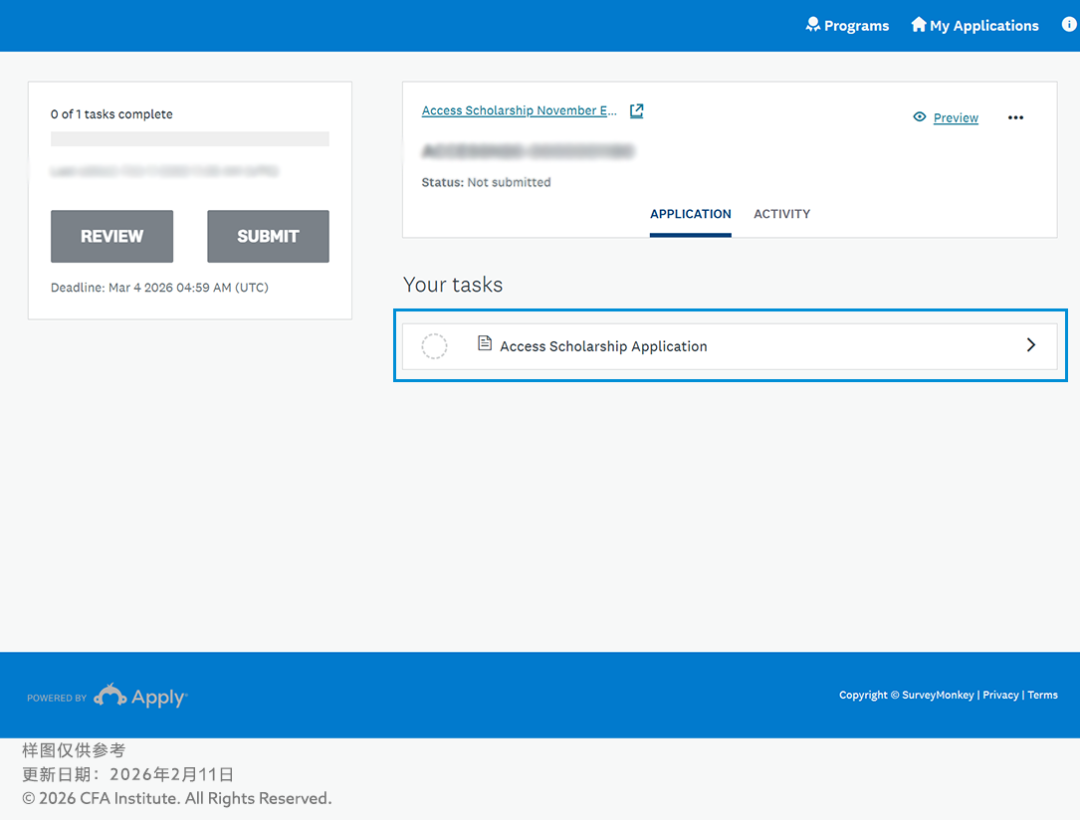Image resolution: width=1080 pixels, height=820 pixels.
Task: Click the external link icon beside program title
Action: (636, 111)
